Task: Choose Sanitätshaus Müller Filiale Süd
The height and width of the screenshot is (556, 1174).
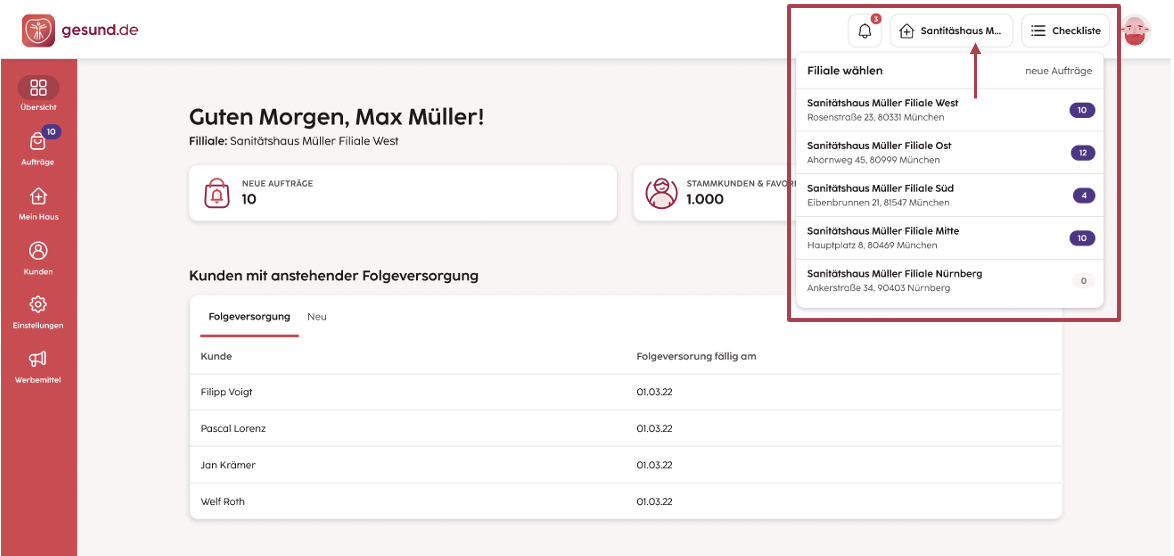Action: click(949, 195)
